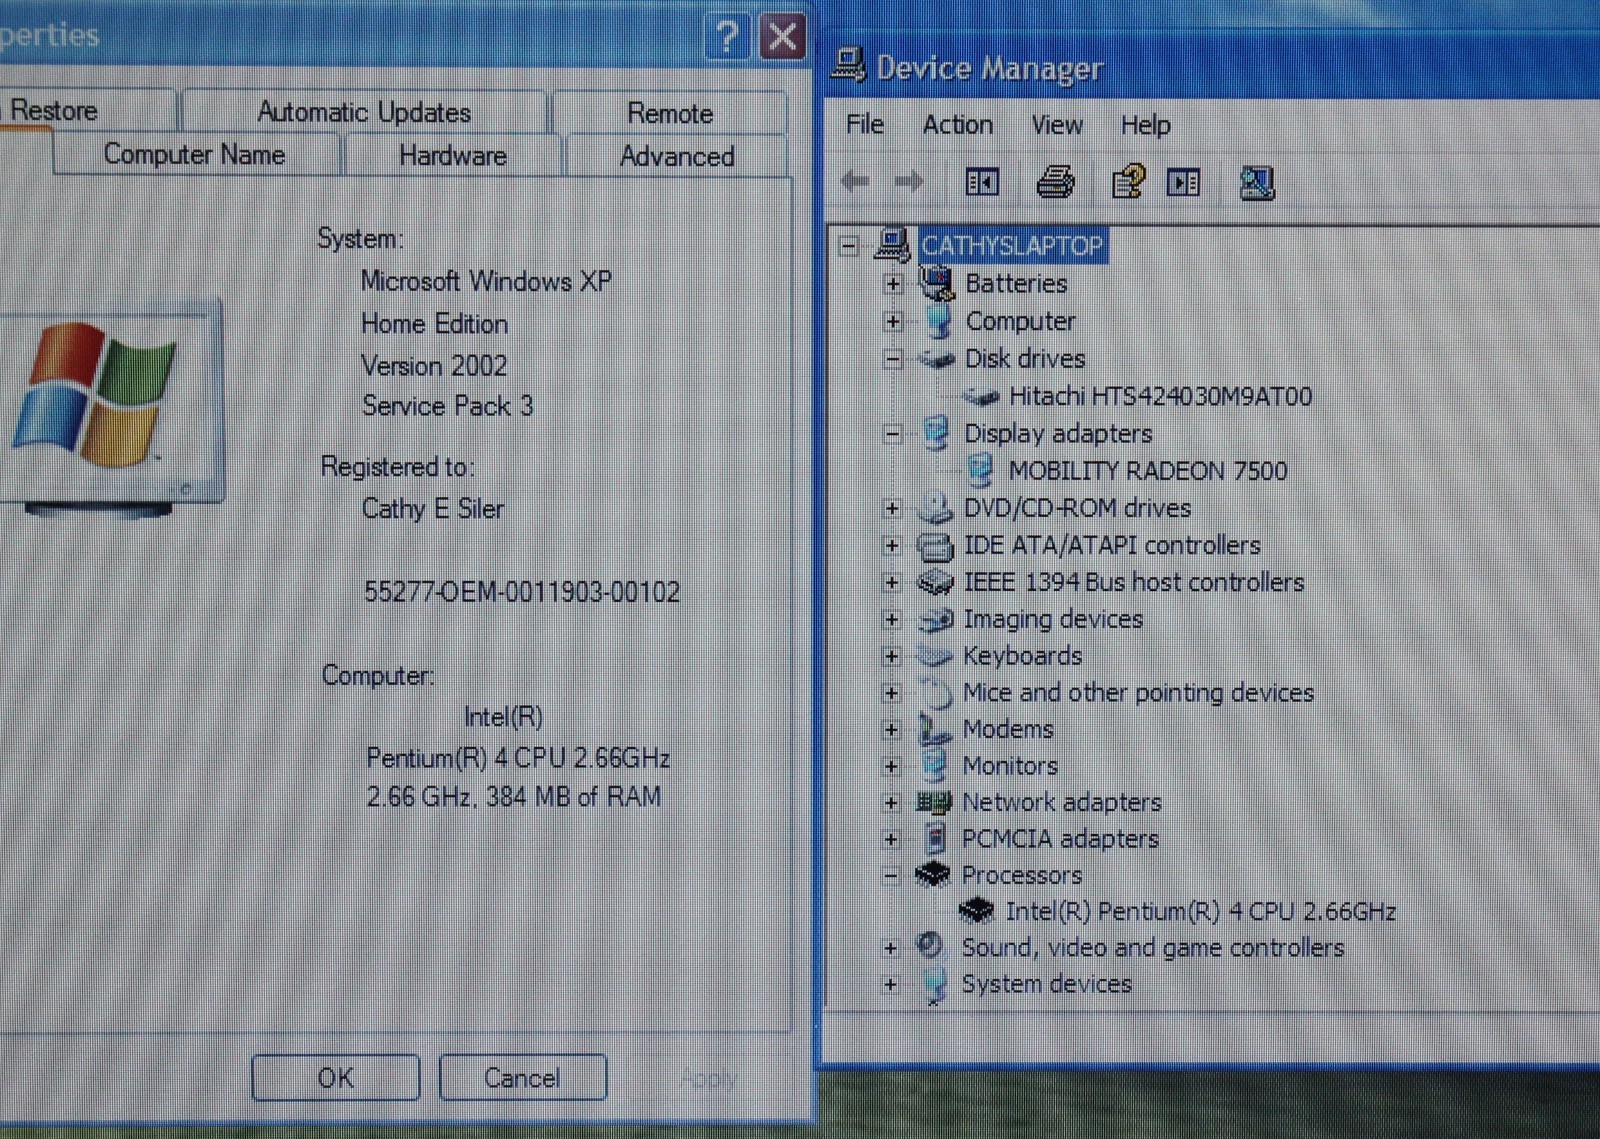Image resolution: width=1600 pixels, height=1139 pixels.
Task: Click the Disk drives category icon
Action: 937,359
